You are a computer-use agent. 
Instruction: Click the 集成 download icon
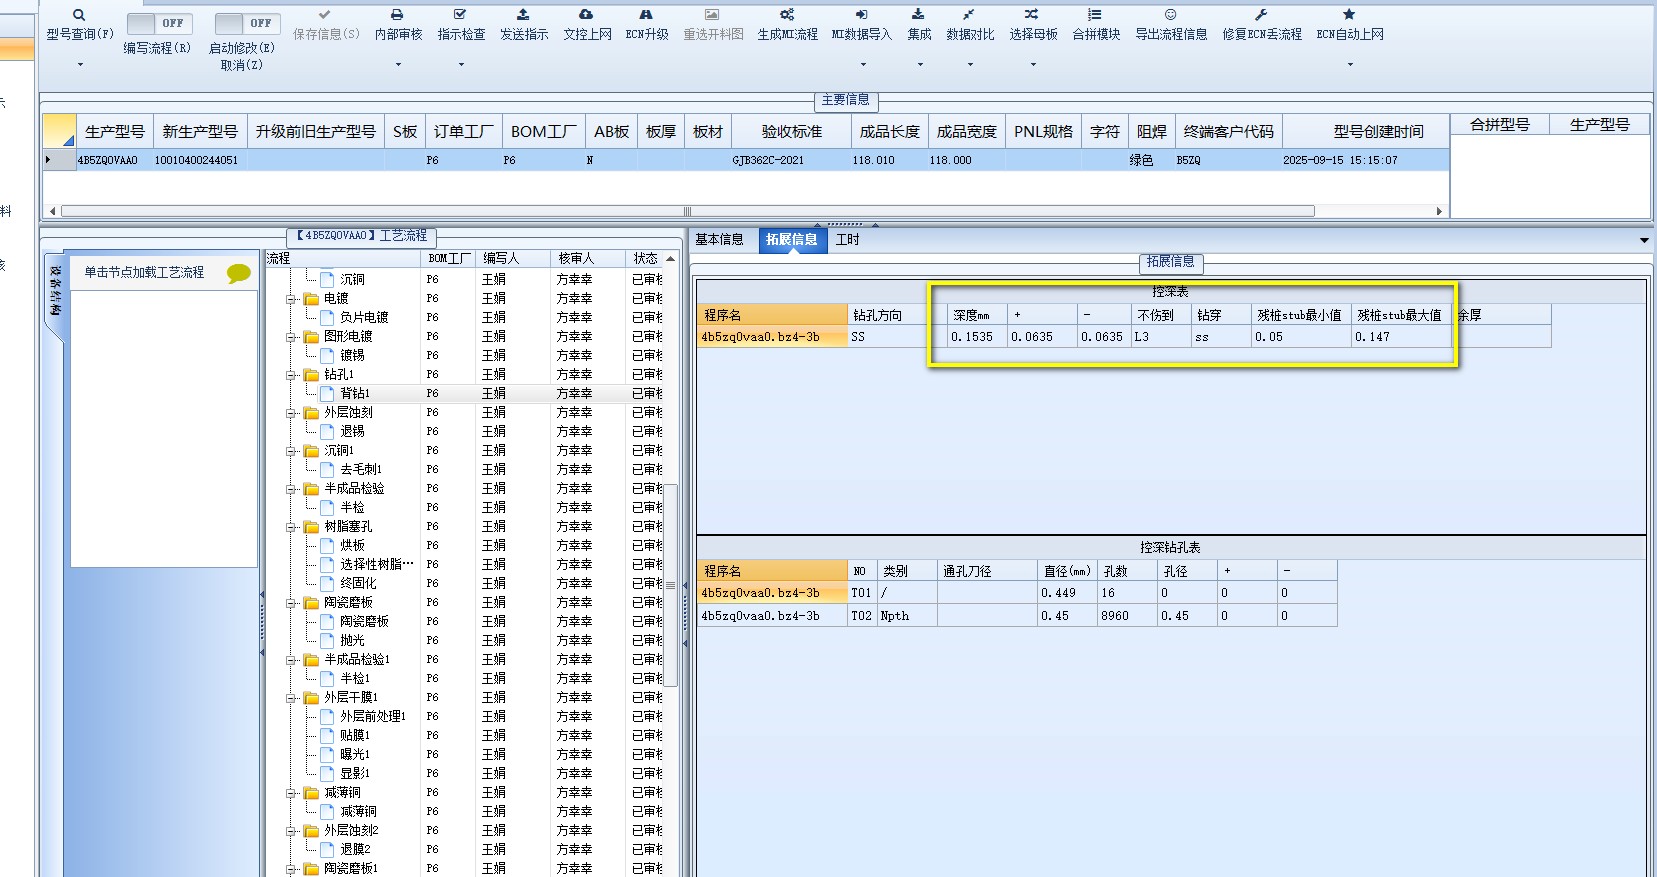(918, 15)
